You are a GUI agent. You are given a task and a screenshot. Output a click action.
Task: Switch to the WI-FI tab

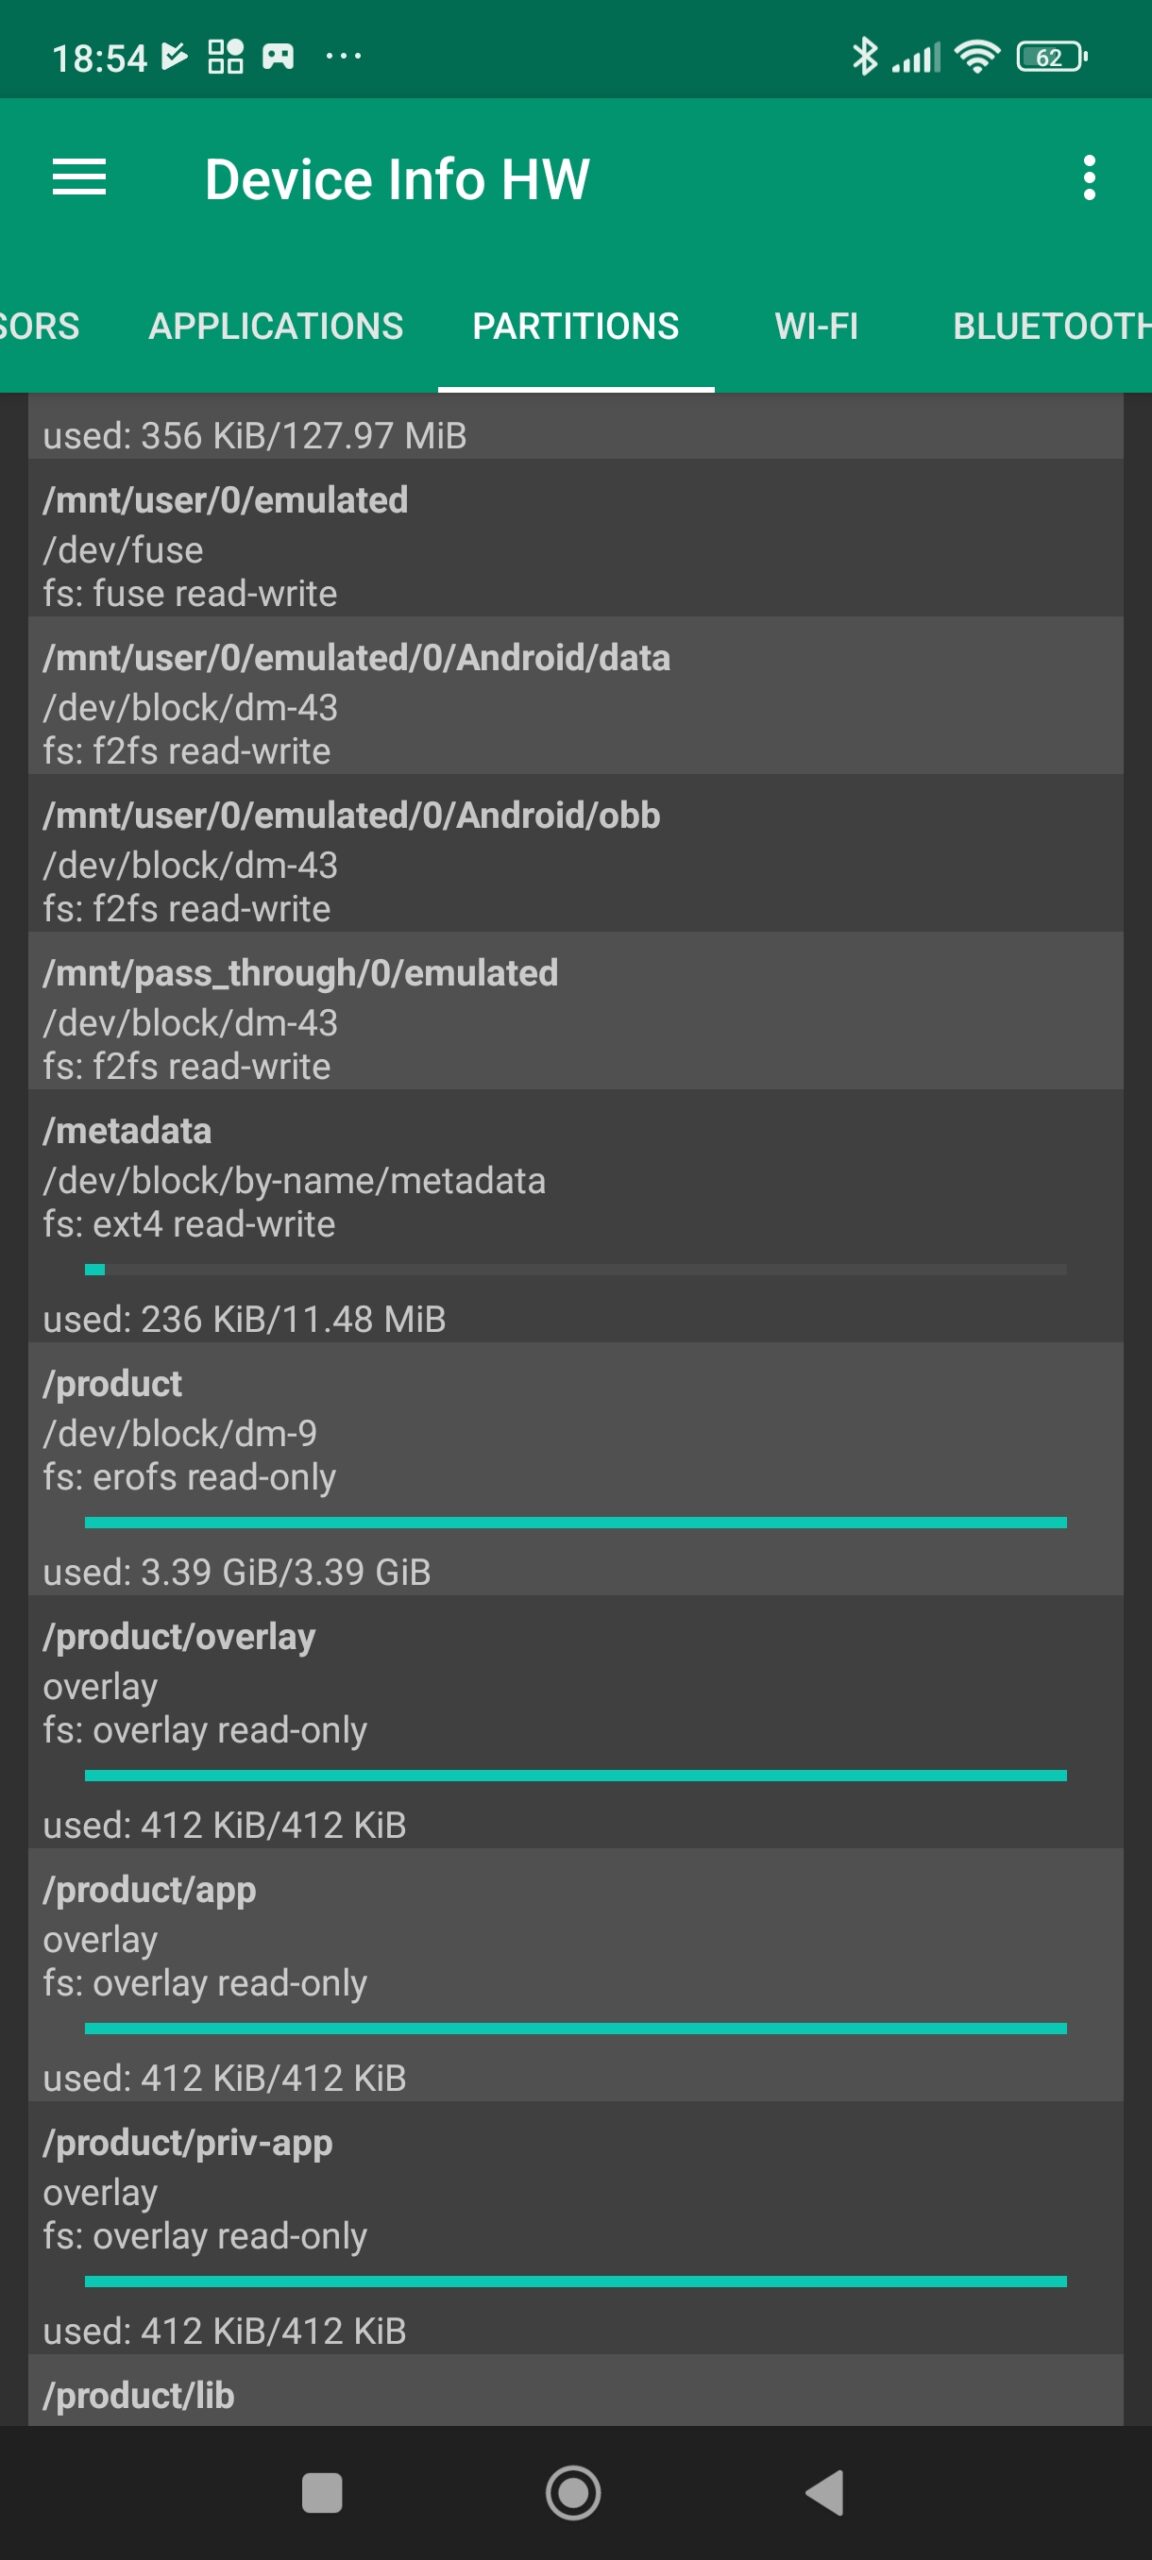[x=816, y=326]
